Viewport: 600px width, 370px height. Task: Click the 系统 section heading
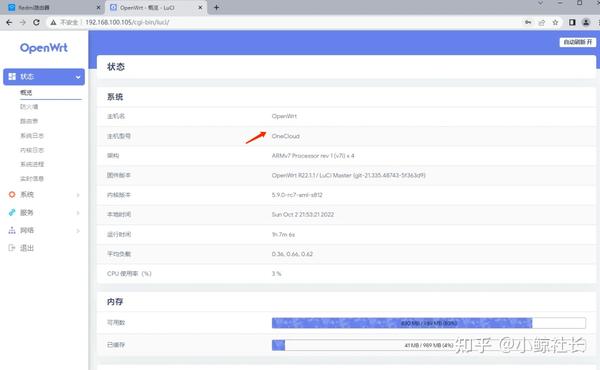pos(115,97)
